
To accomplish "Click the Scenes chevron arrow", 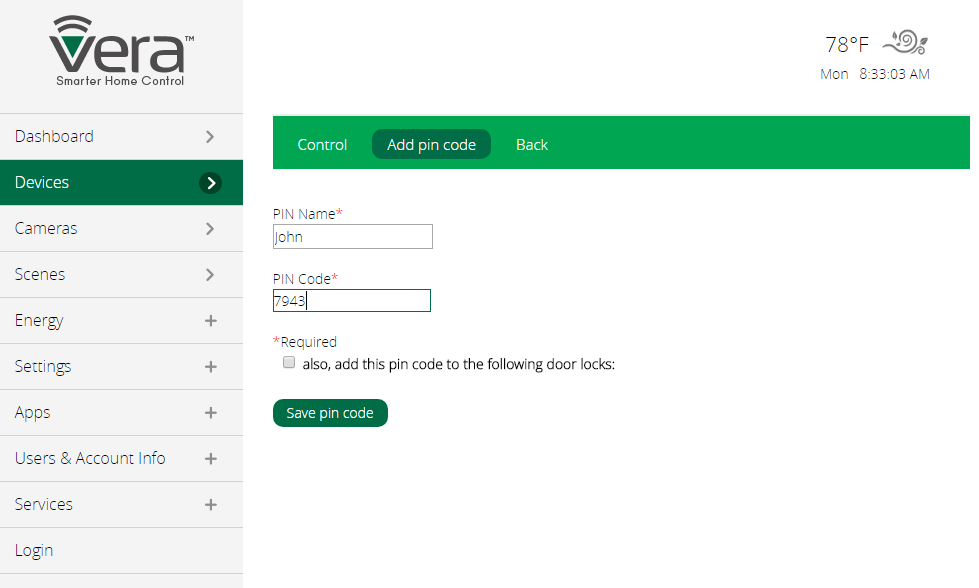I will coord(210,275).
